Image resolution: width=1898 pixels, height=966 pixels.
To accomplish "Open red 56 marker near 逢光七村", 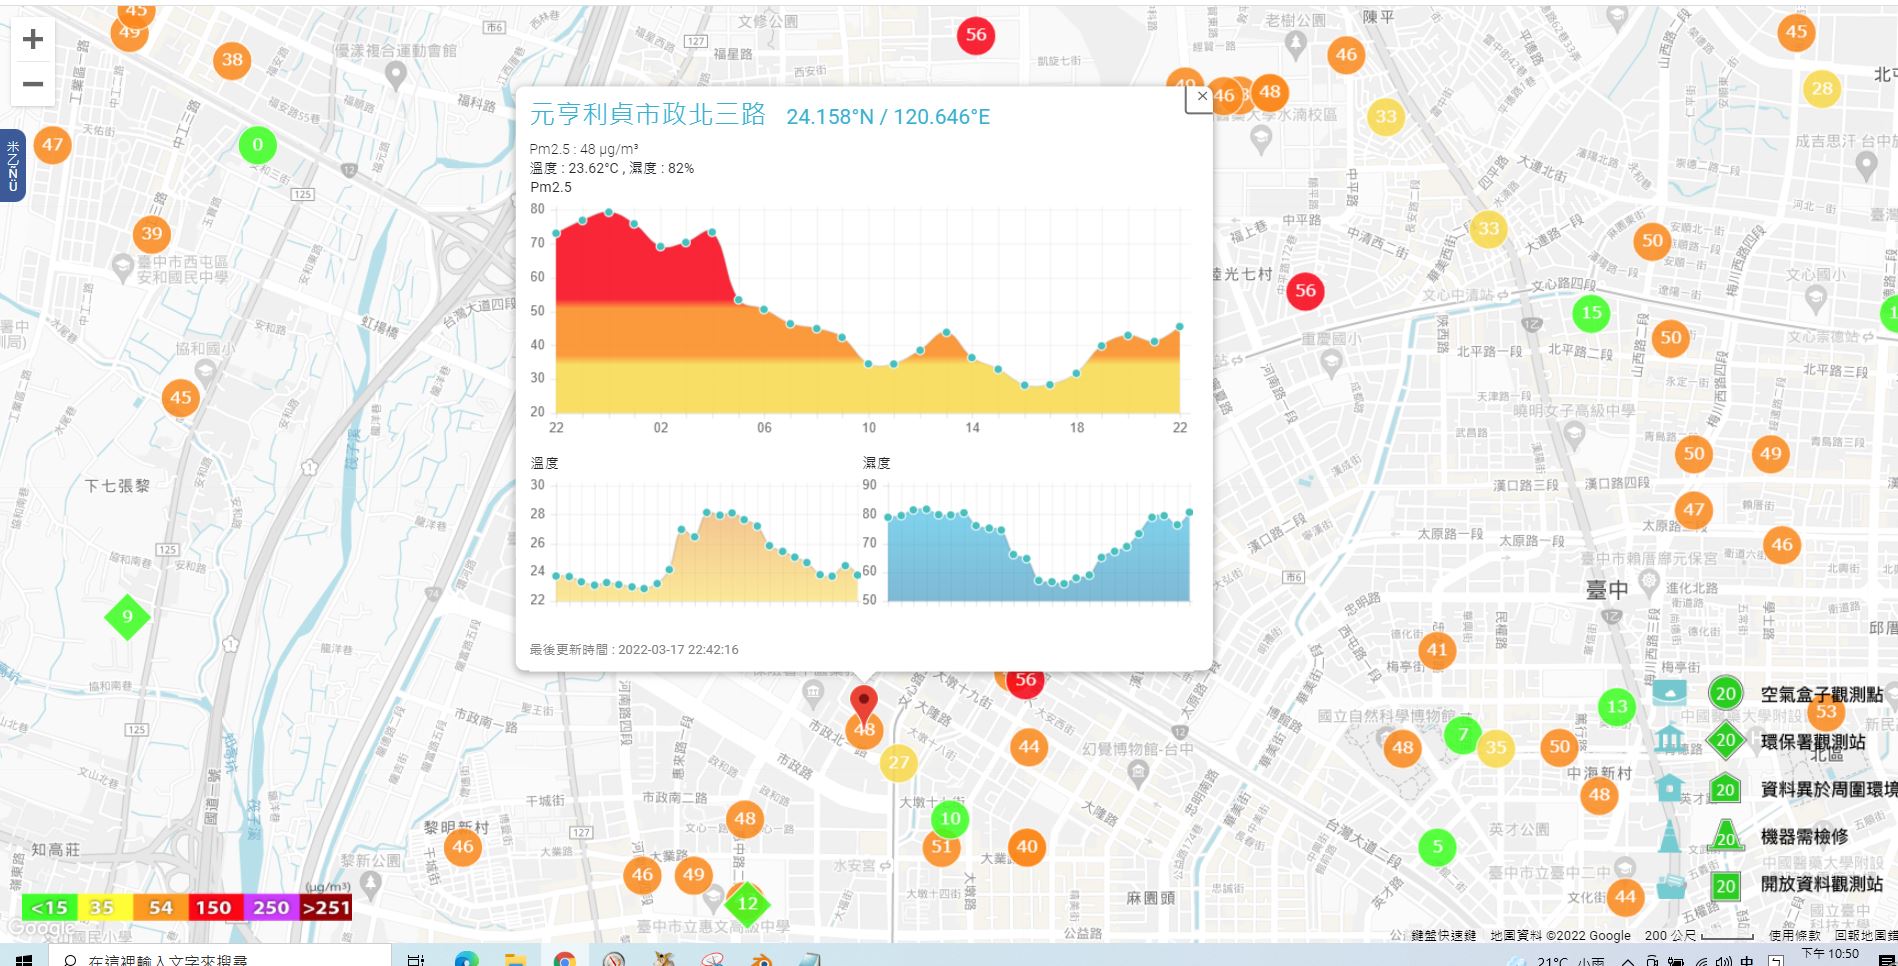I will 1305,291.
